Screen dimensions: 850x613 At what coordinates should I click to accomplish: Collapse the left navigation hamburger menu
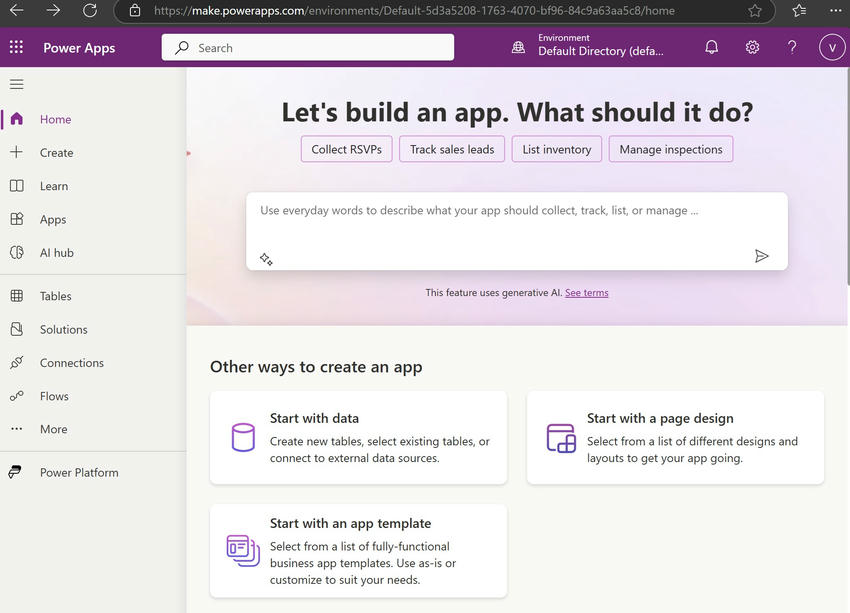pos(17,84)
